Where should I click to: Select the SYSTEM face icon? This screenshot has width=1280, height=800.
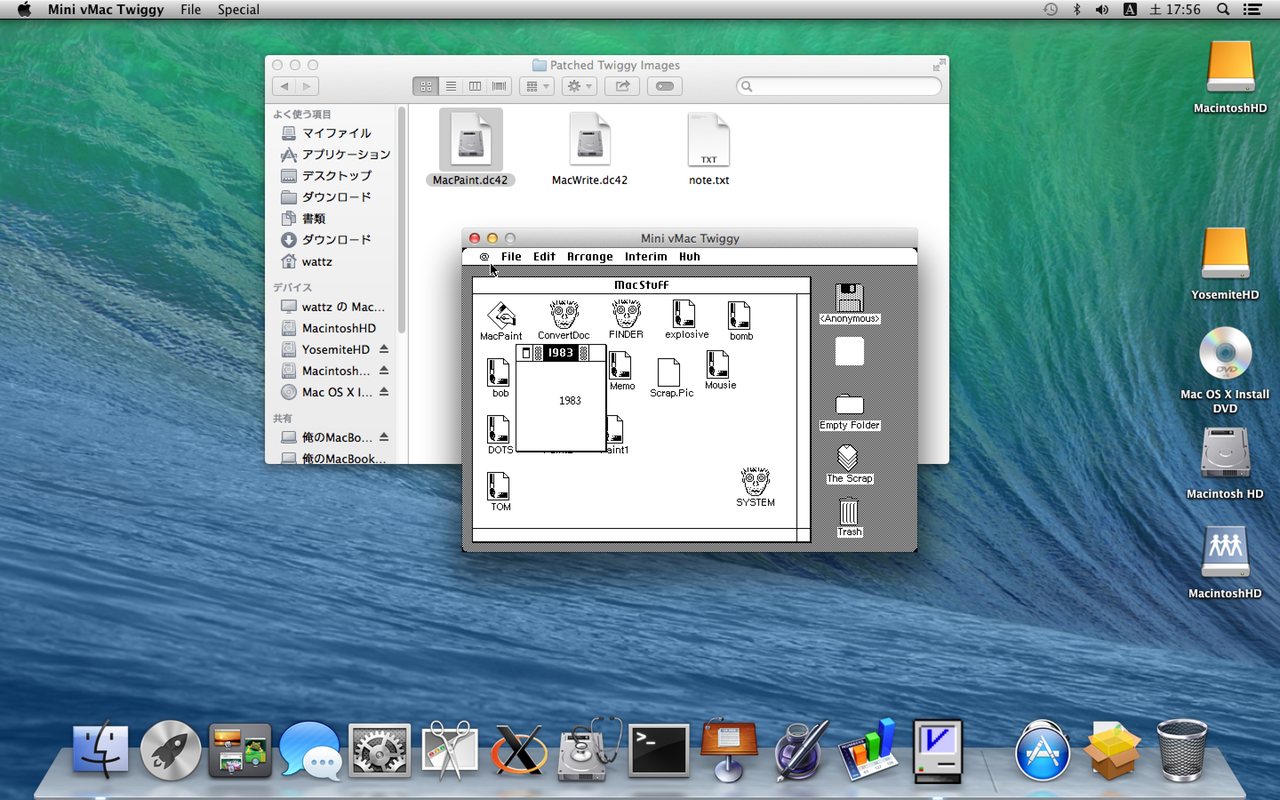click(x=755, y=482)
